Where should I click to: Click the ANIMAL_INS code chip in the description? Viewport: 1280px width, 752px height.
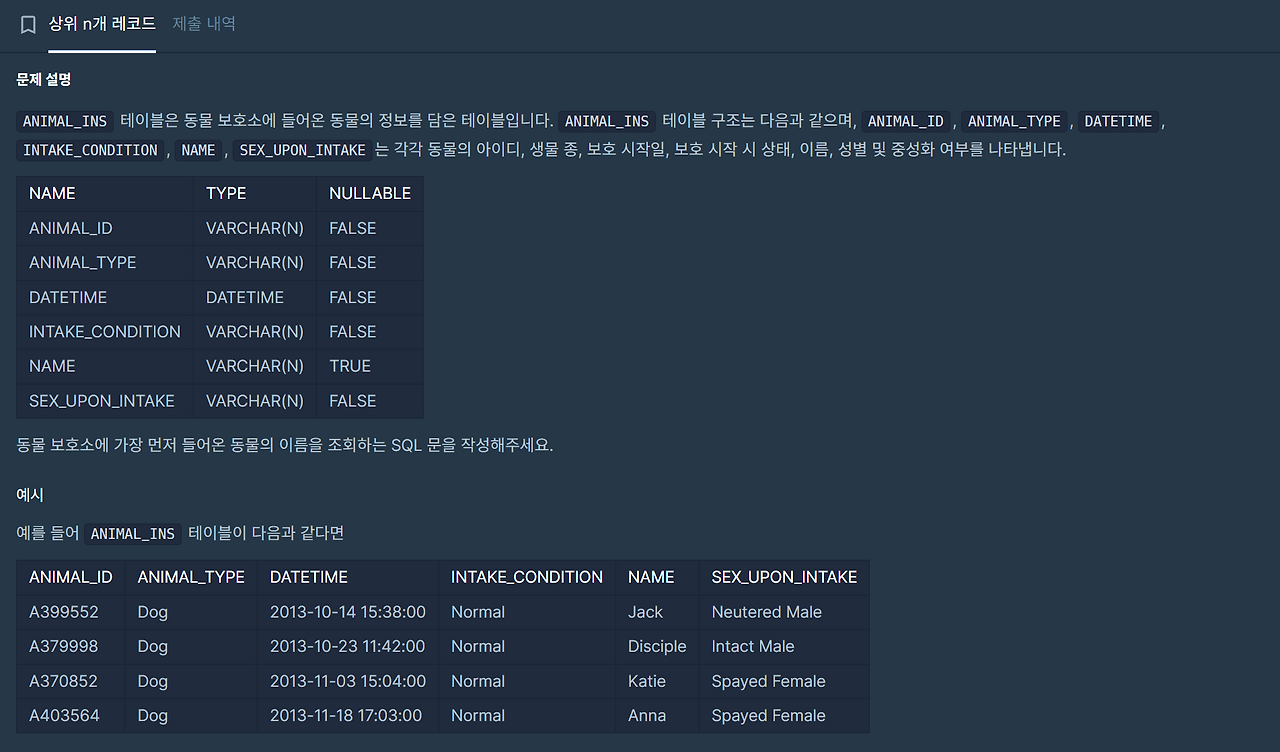coord(64,121)
